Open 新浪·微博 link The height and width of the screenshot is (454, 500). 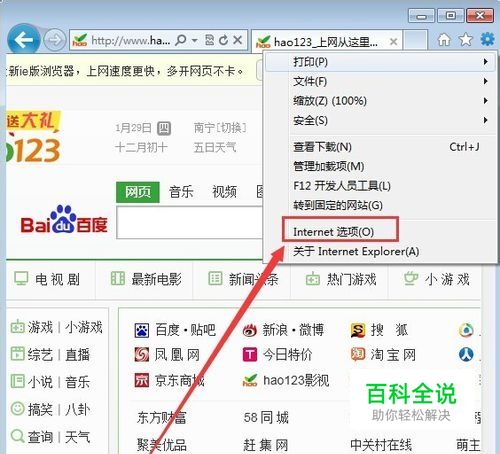tap(293, 330)
